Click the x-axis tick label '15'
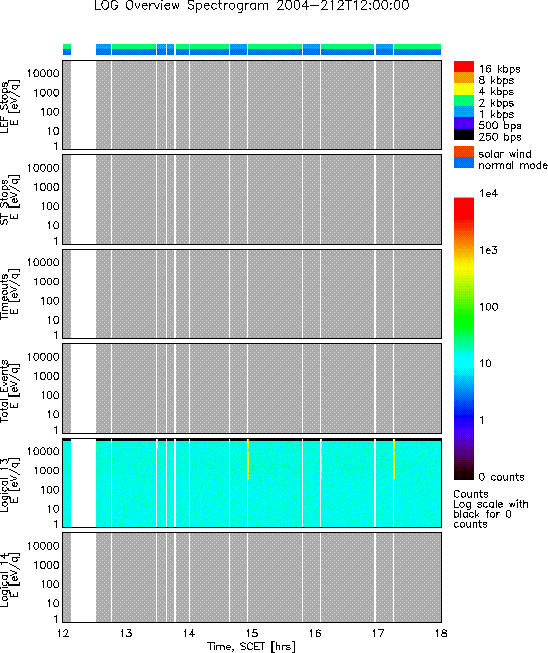 (x=252, y=633)
